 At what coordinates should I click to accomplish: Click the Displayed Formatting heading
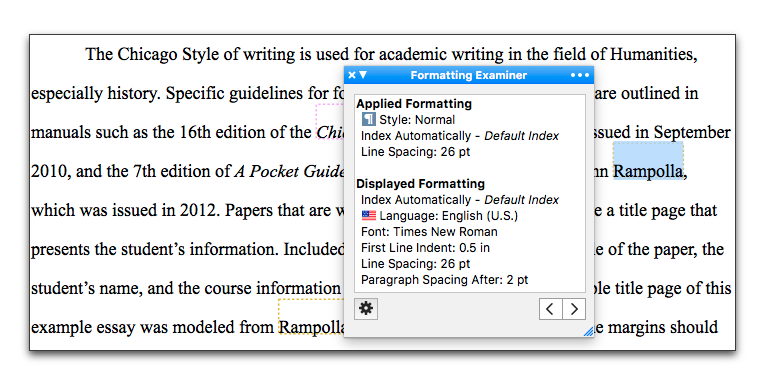421,184
